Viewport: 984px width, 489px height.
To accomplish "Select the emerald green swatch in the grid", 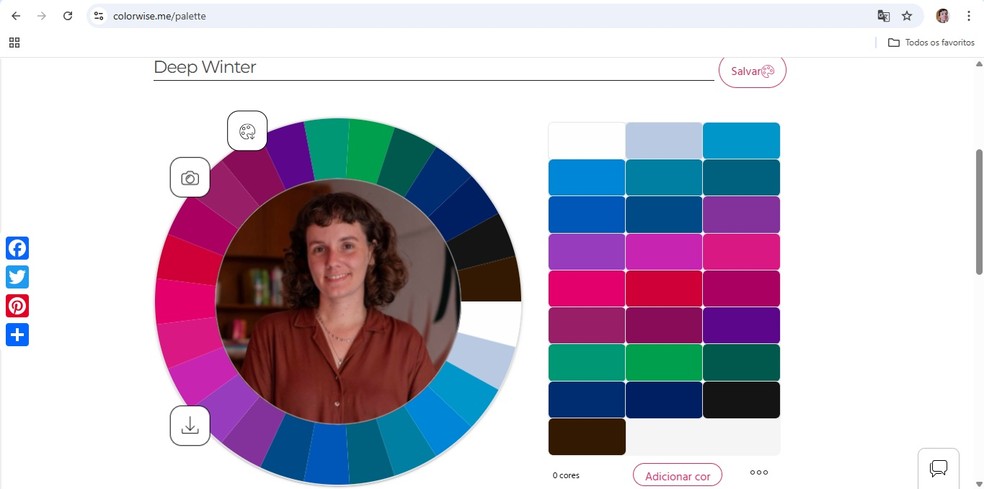I will [x=664, y=363].
